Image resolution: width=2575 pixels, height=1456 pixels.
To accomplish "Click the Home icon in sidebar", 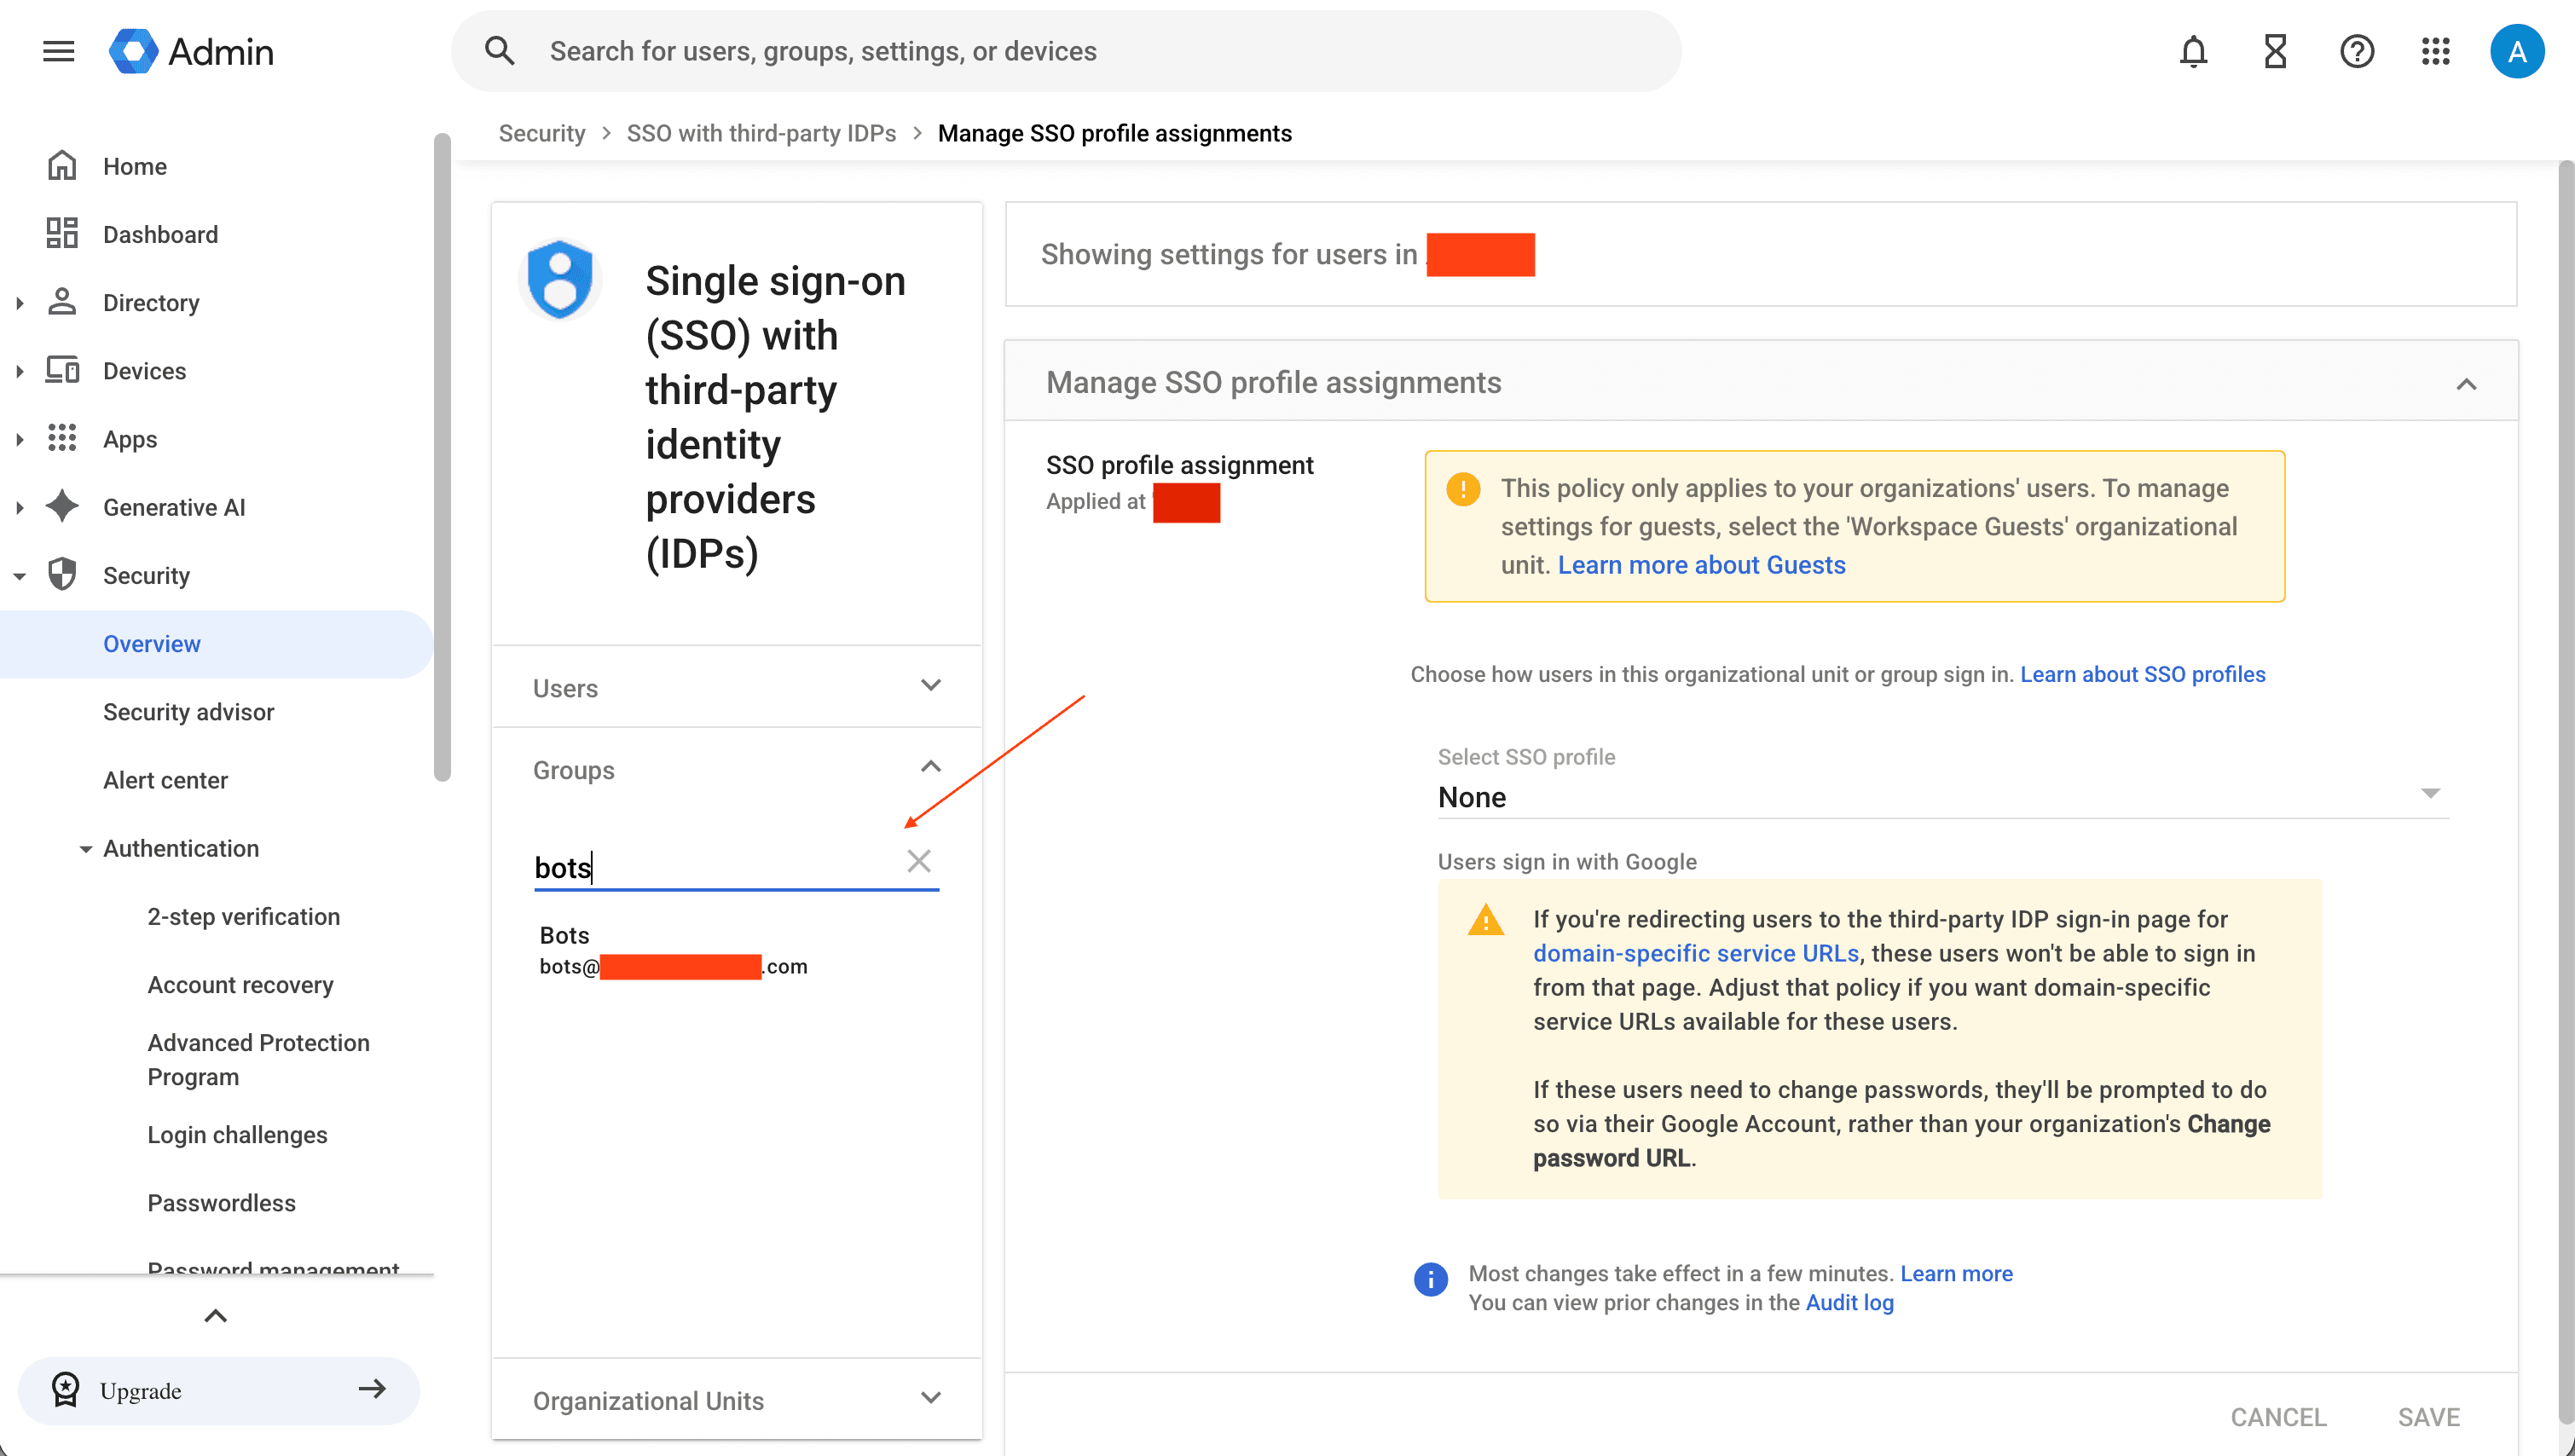I will tap(62, 166).
